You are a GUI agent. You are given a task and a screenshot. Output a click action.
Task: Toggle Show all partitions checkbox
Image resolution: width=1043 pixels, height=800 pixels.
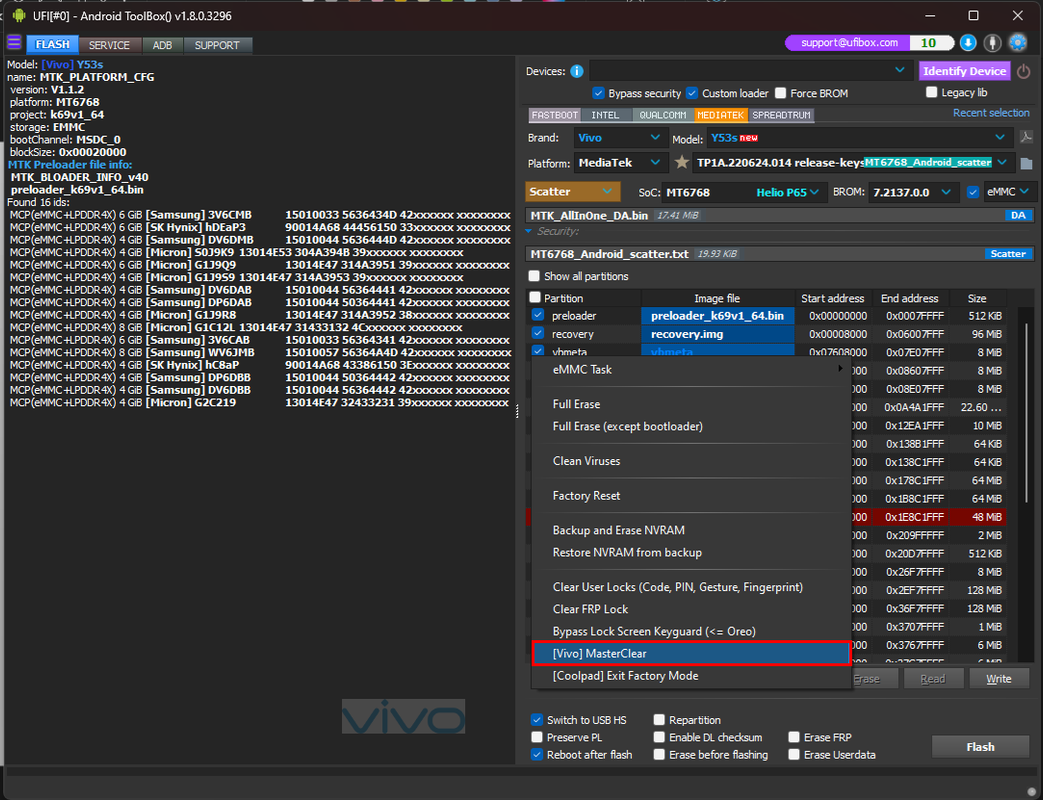[x=533, y=276]
